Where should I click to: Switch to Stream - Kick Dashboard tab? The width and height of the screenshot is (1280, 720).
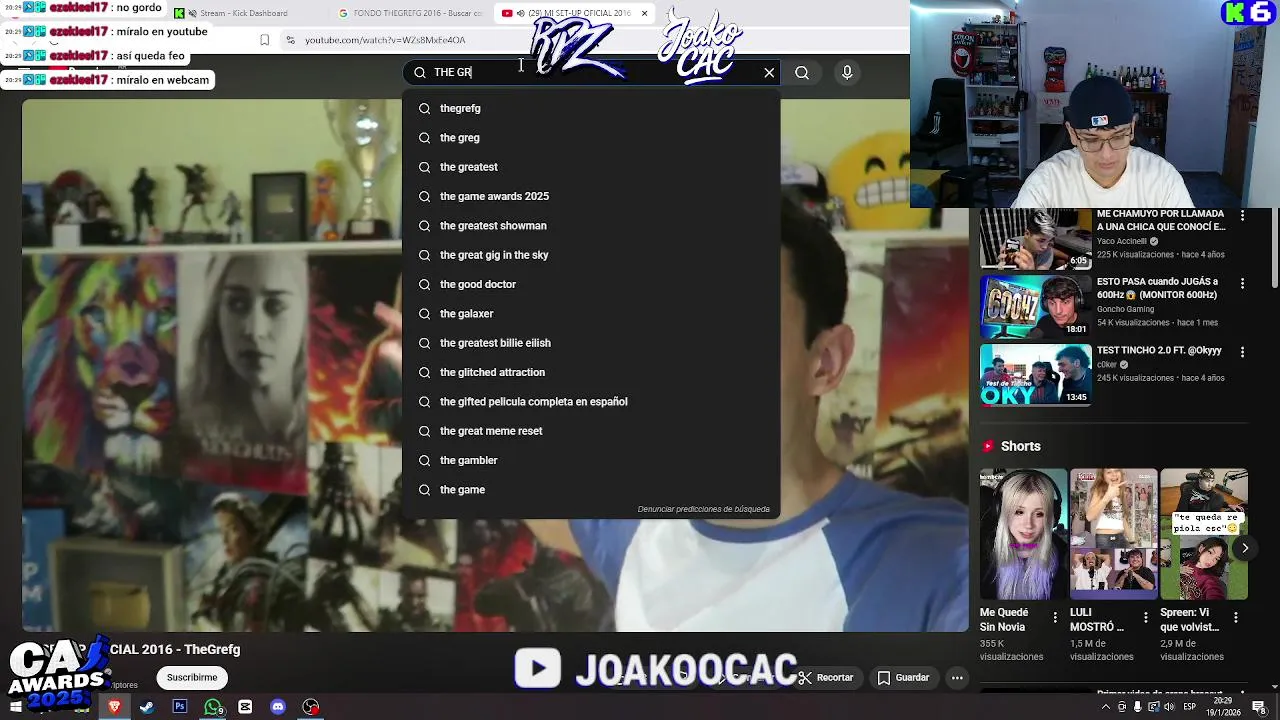[x=243, y=13]
